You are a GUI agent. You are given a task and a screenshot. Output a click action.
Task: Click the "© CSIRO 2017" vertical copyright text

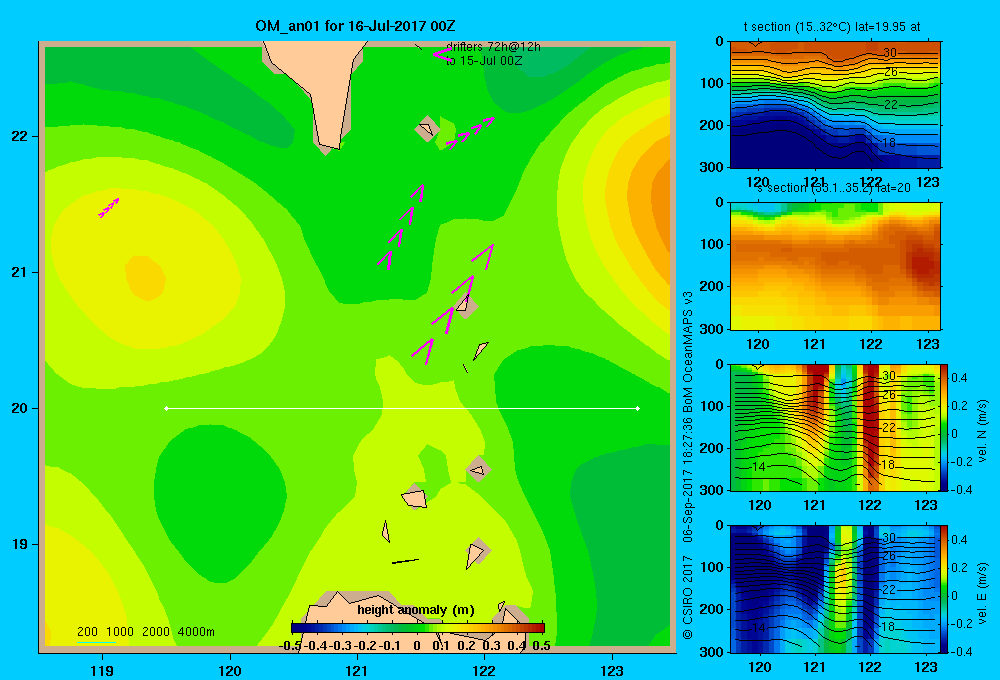(688, 597)
